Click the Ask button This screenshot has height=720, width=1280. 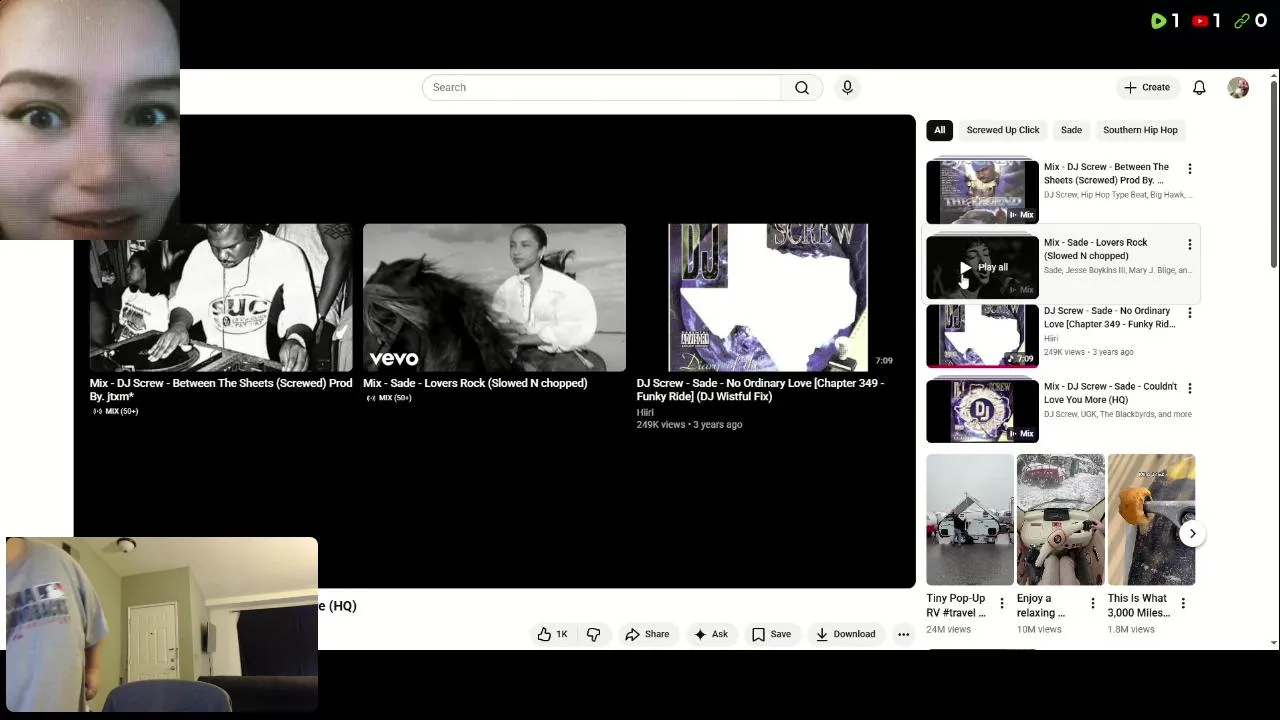click(711, 634)
